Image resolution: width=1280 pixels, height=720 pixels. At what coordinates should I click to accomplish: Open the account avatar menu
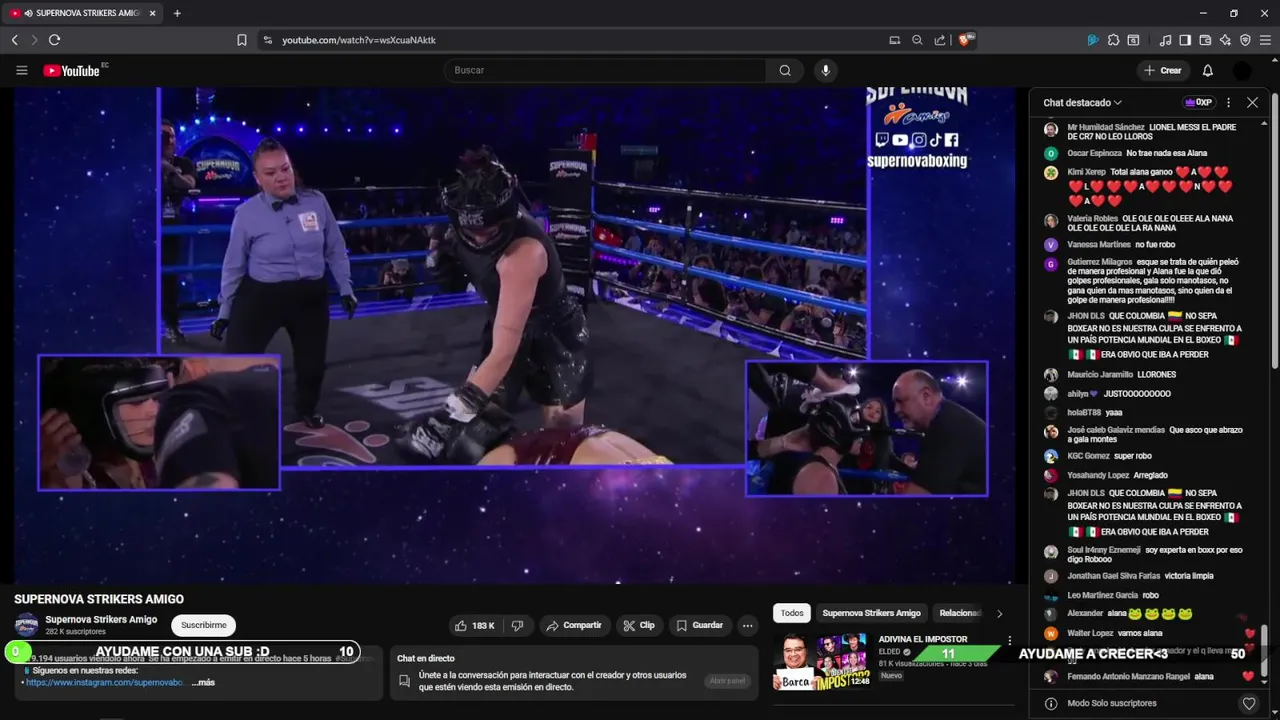click(x=1242, y=70)
